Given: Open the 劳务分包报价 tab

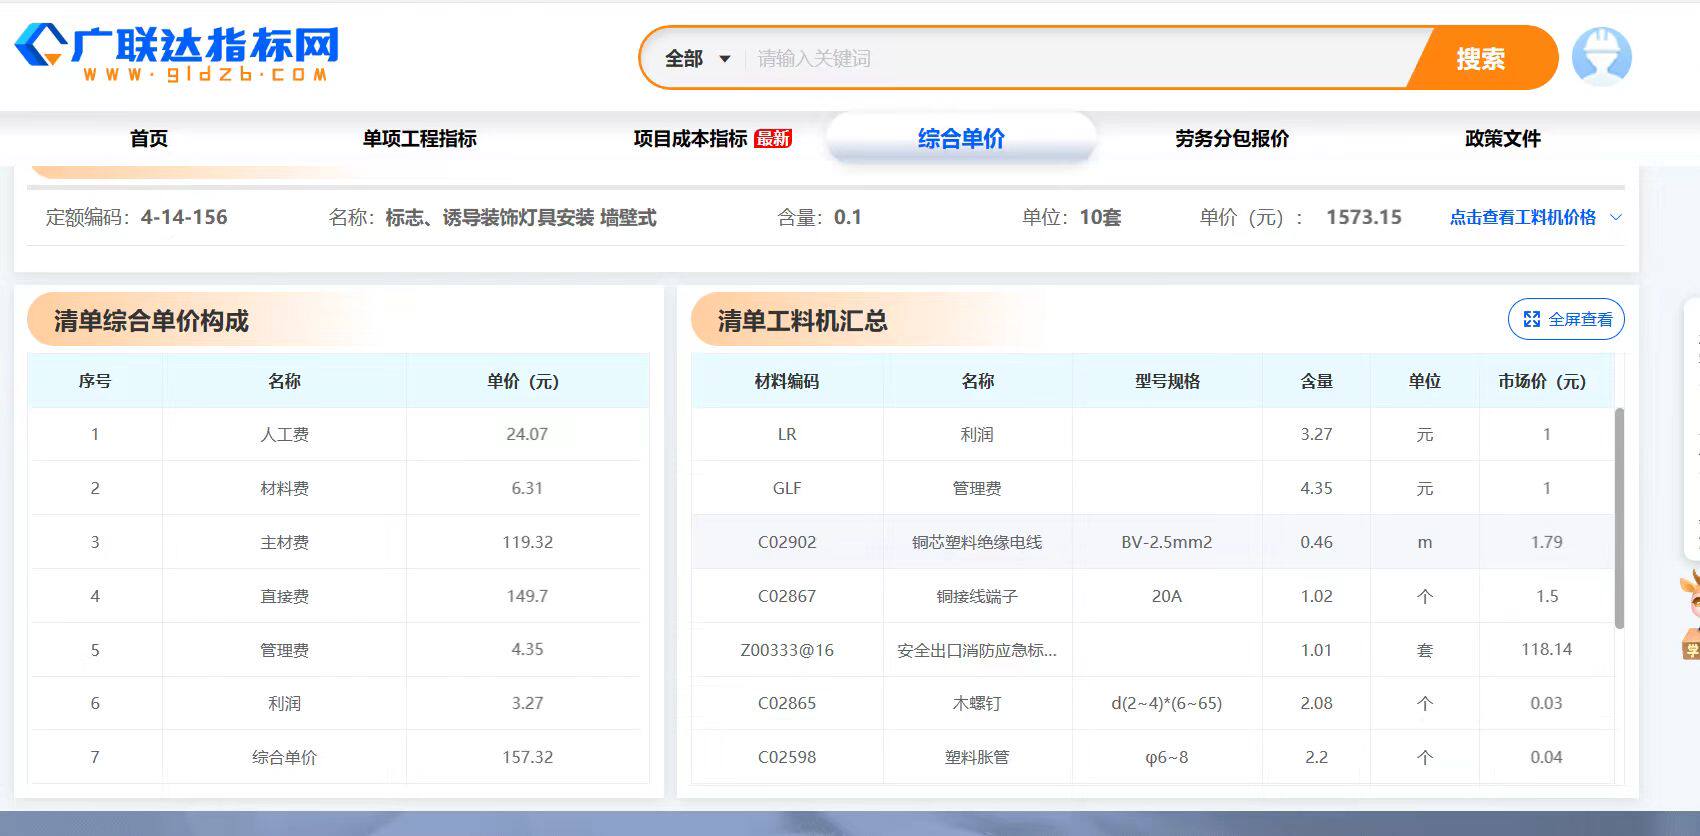Looking at the screenshot, I should tap(1232, 138).
